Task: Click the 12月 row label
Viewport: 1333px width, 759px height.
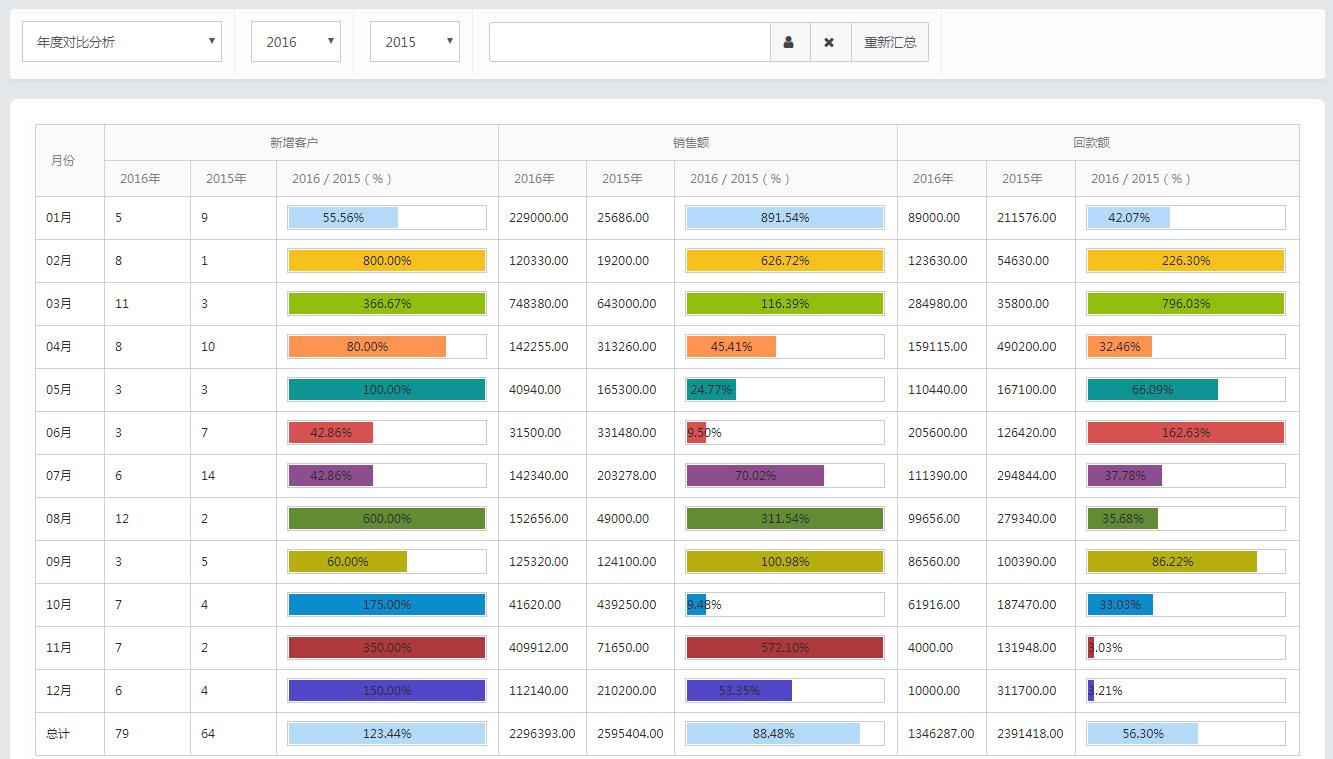Action: click(59, 691)
